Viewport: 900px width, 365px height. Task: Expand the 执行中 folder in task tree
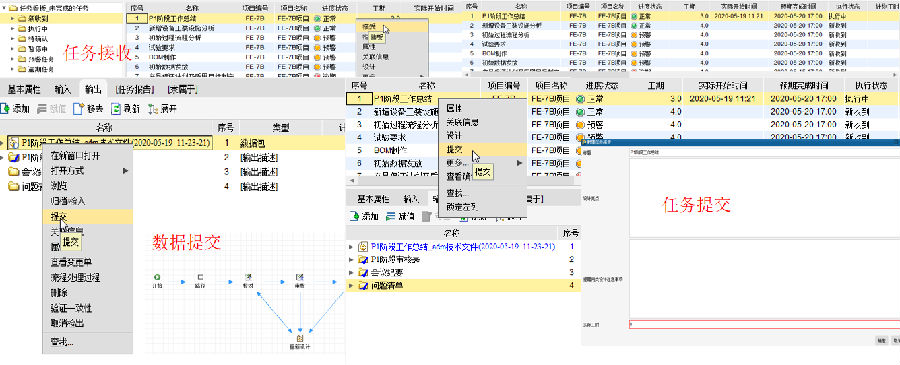(13, 28)
